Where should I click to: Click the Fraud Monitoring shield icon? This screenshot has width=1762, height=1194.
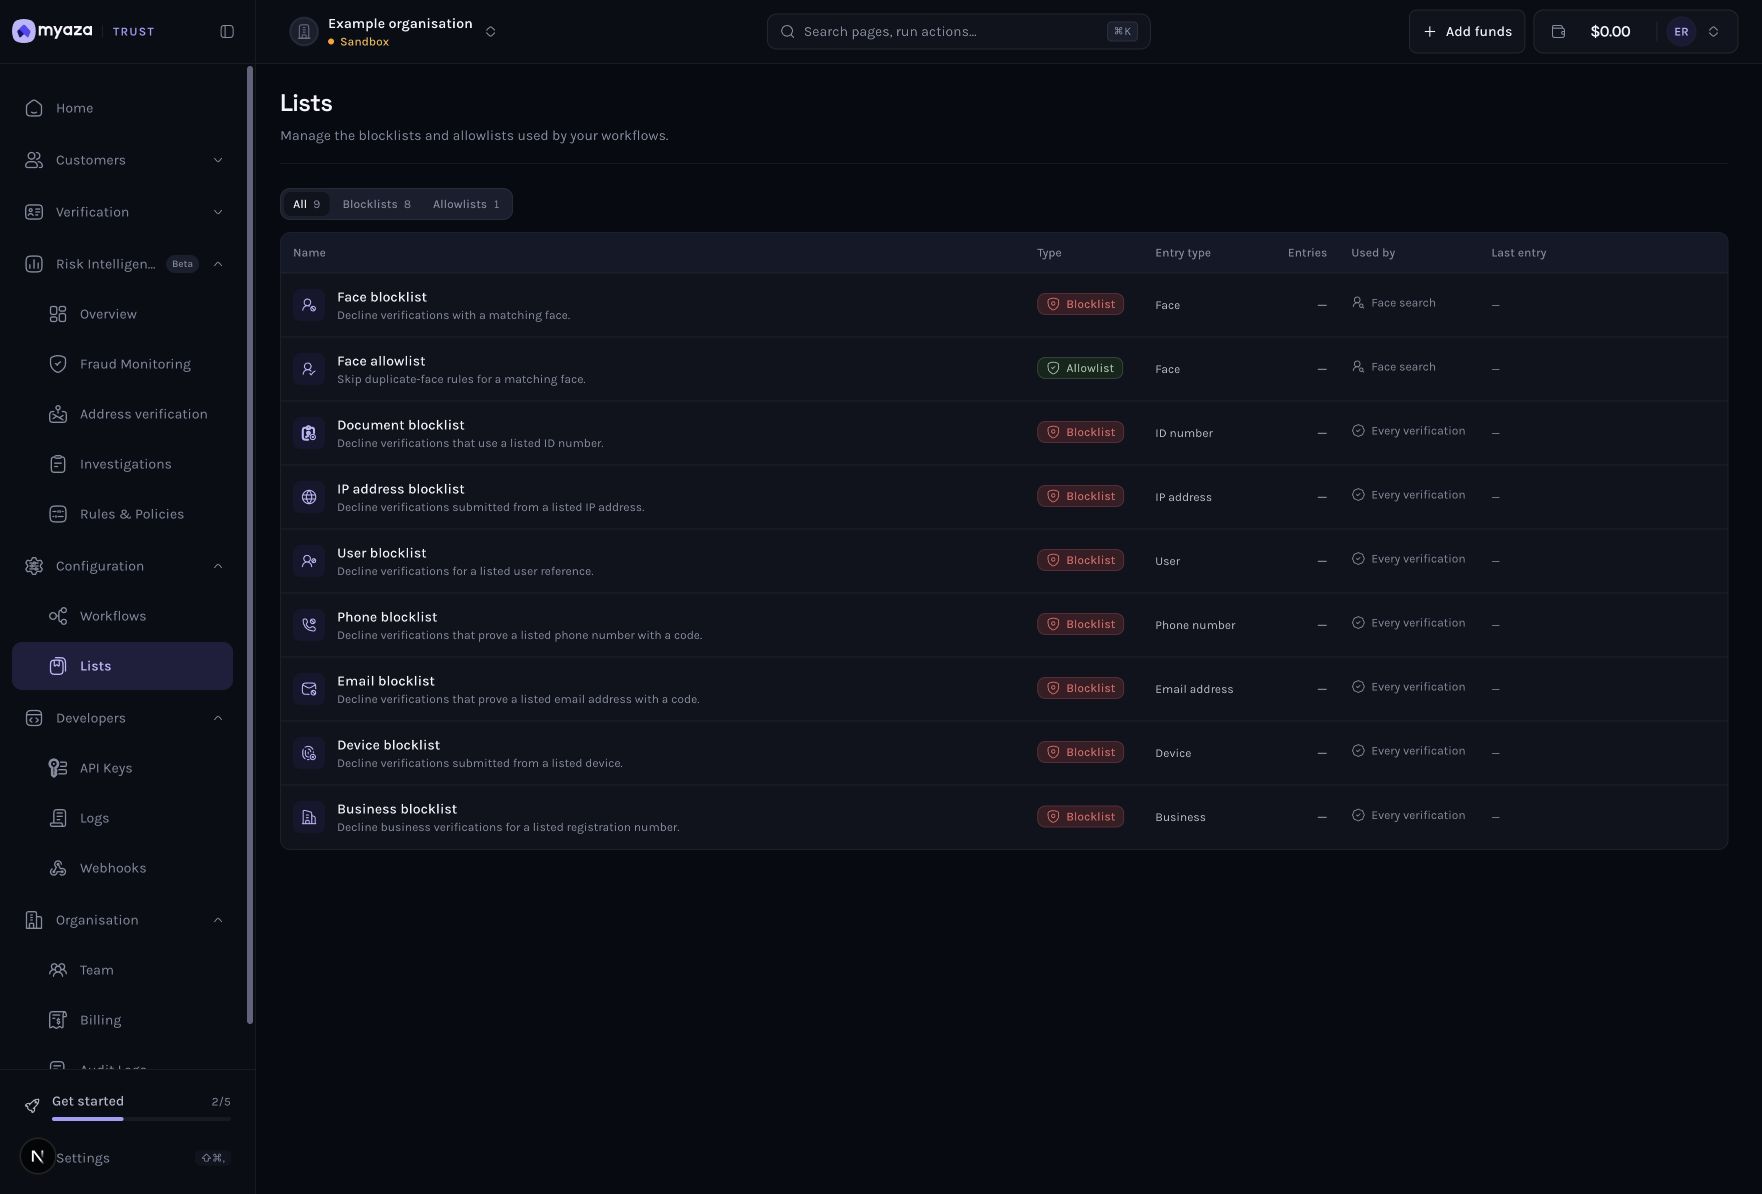click(58, 364)
